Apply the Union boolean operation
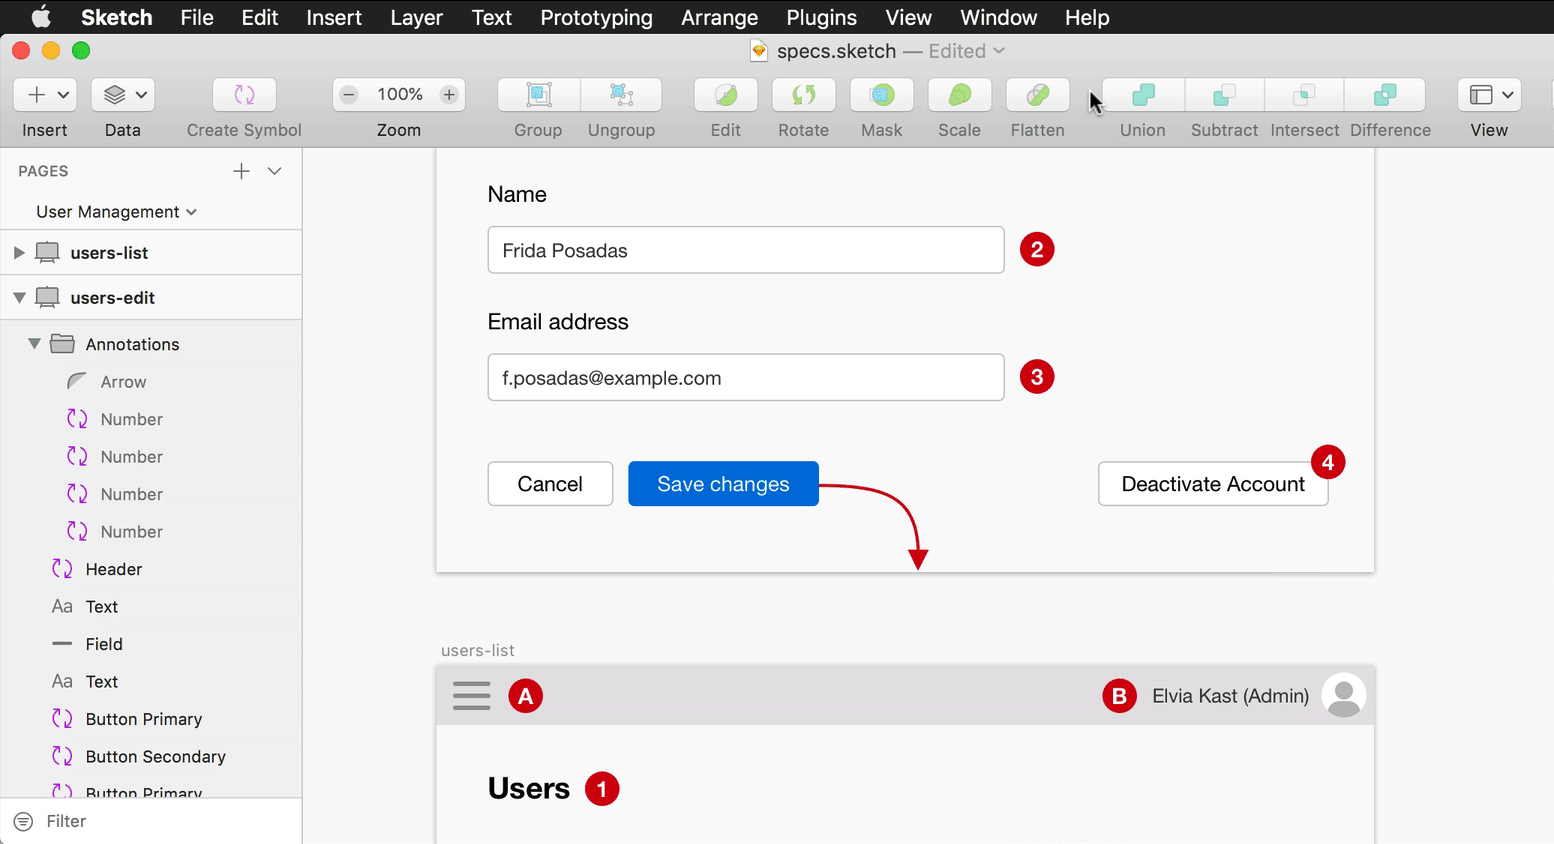The width and height of the screenshot is (1554, 844). pos(1143,95)
